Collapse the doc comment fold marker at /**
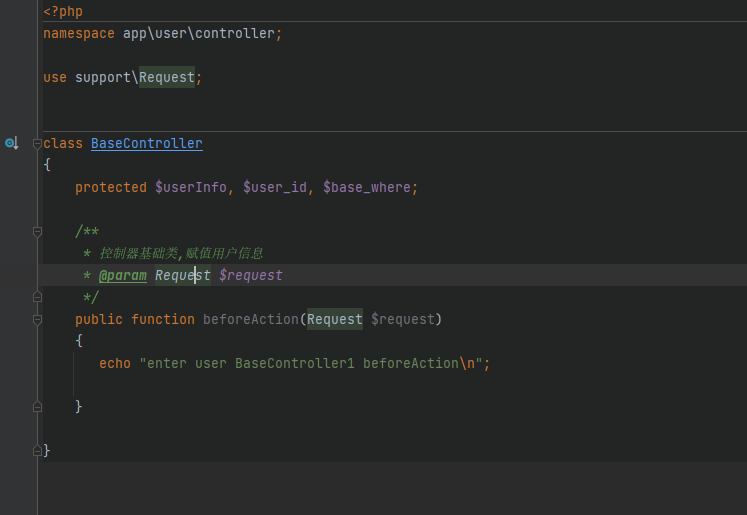 pos(37,232)
